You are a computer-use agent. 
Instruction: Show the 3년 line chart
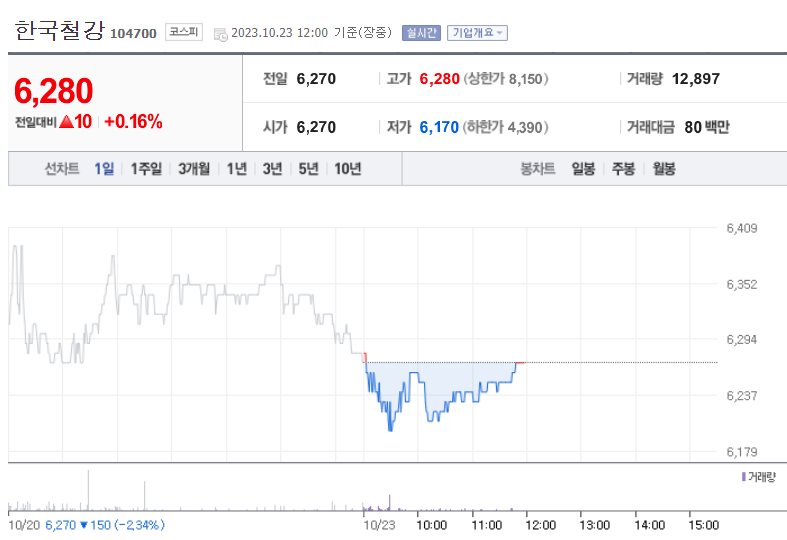tap(273, 169)
